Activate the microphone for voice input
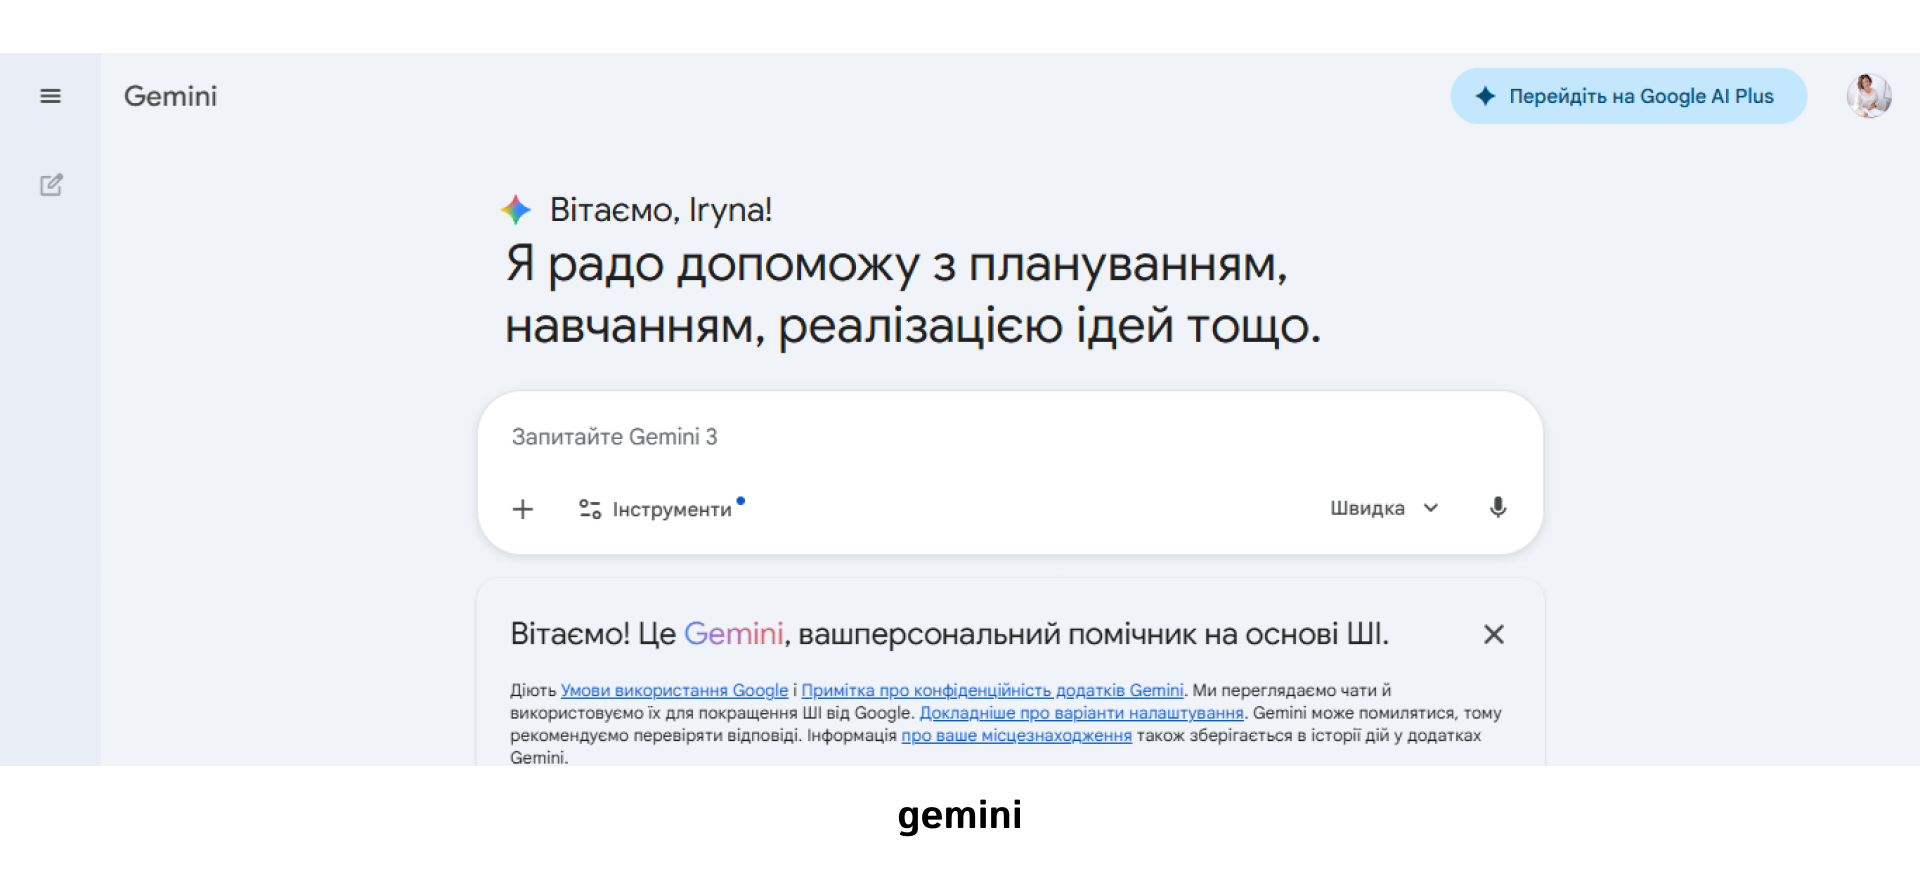Viewport: 1920px width, 878px height. tap(1497, 508)
